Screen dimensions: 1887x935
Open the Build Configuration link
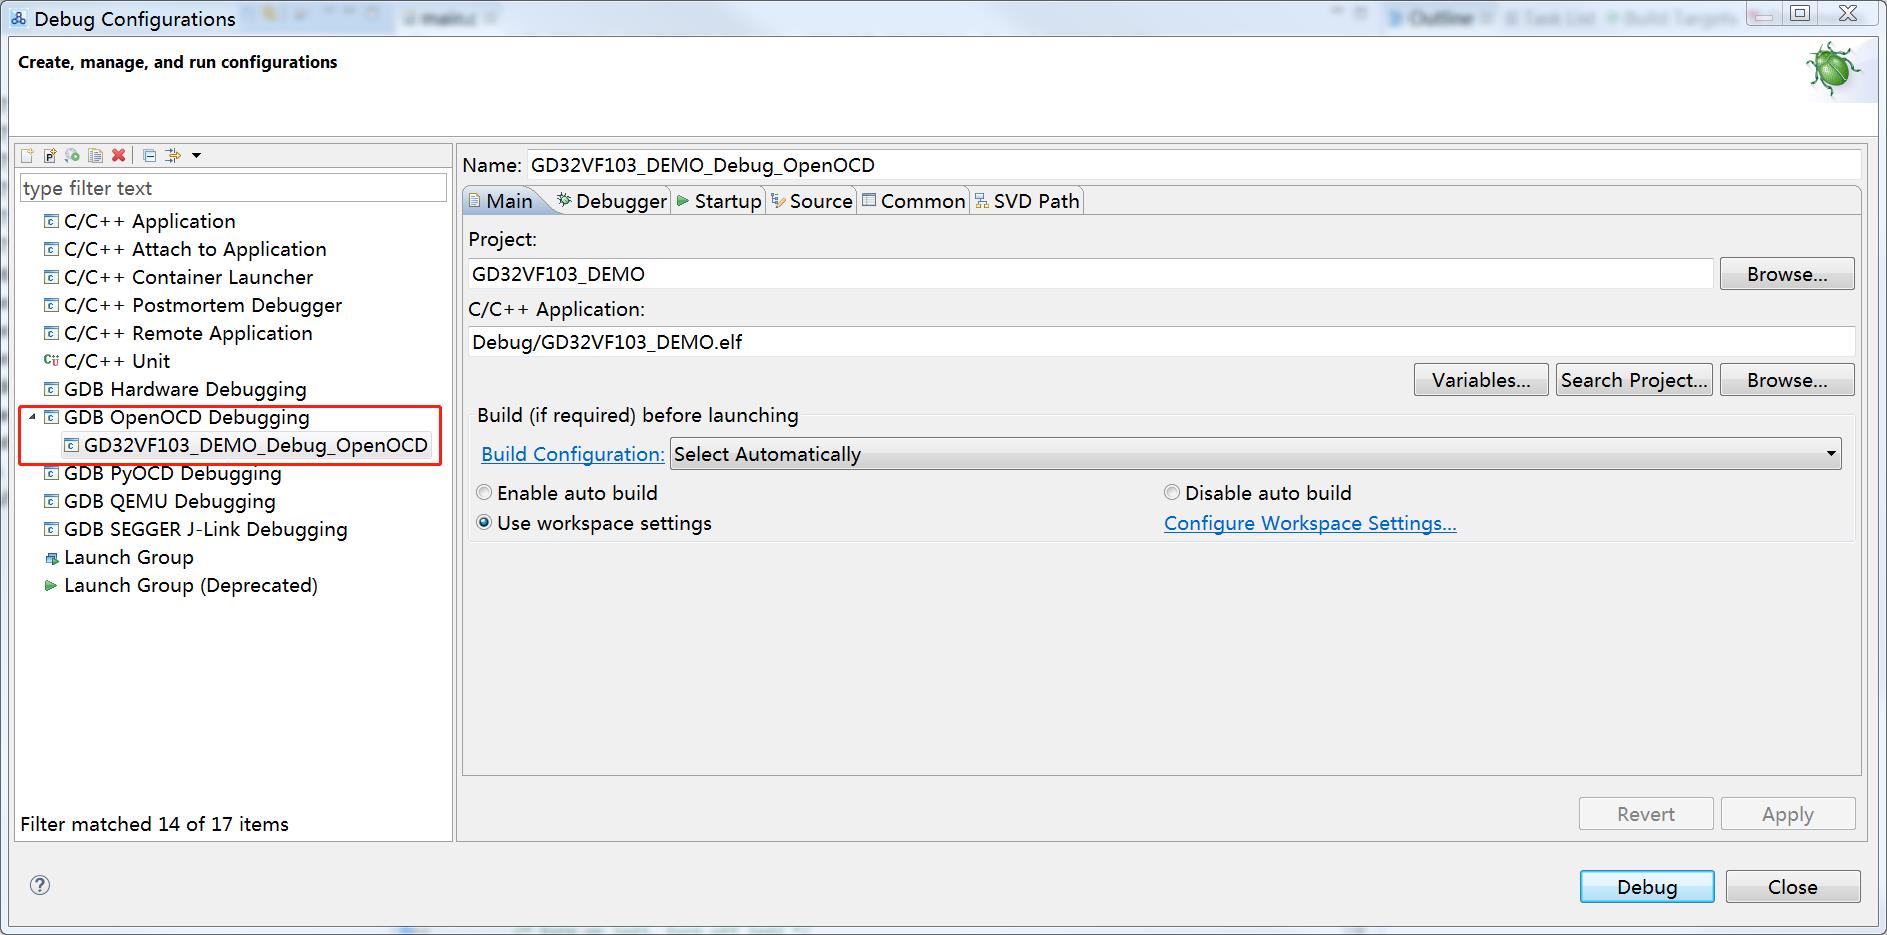572,454
